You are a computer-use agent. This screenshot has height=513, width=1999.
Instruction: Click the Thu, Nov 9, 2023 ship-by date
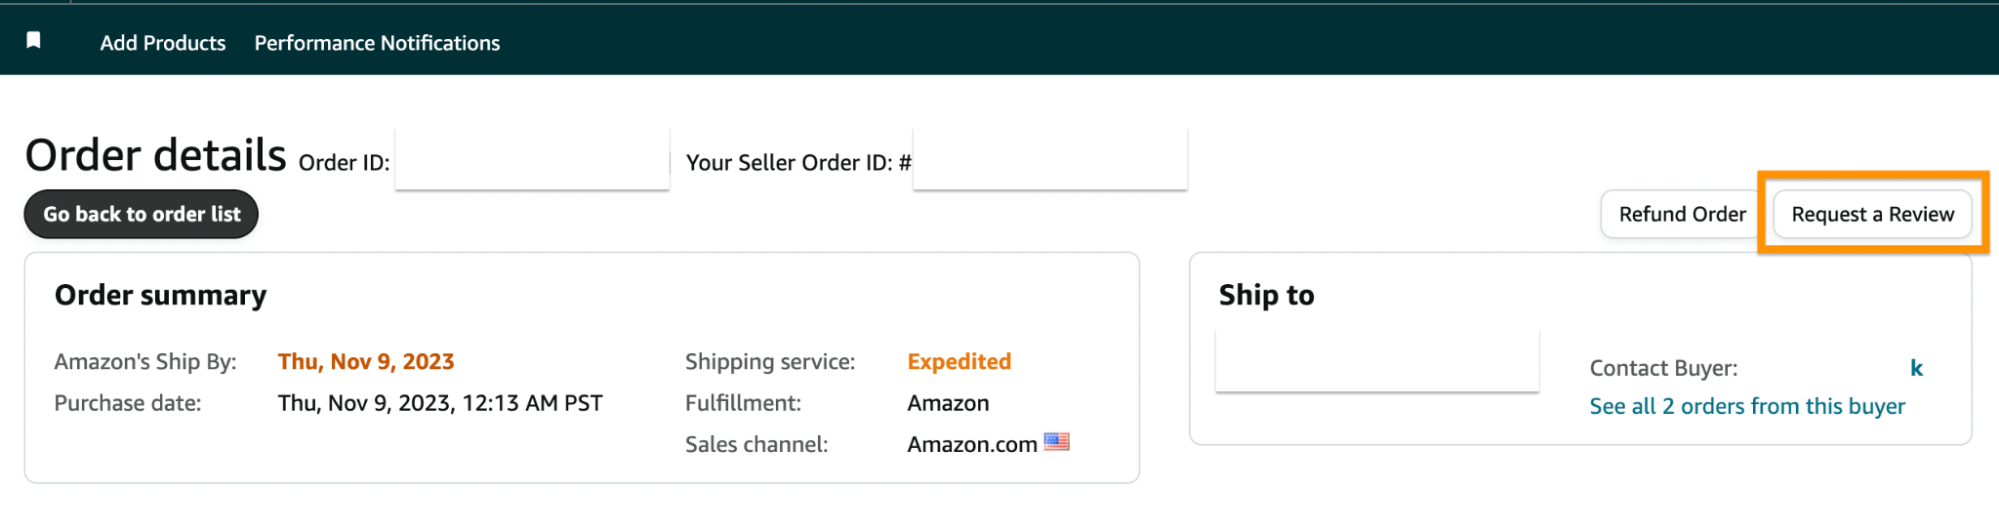(x=366, y=362)
